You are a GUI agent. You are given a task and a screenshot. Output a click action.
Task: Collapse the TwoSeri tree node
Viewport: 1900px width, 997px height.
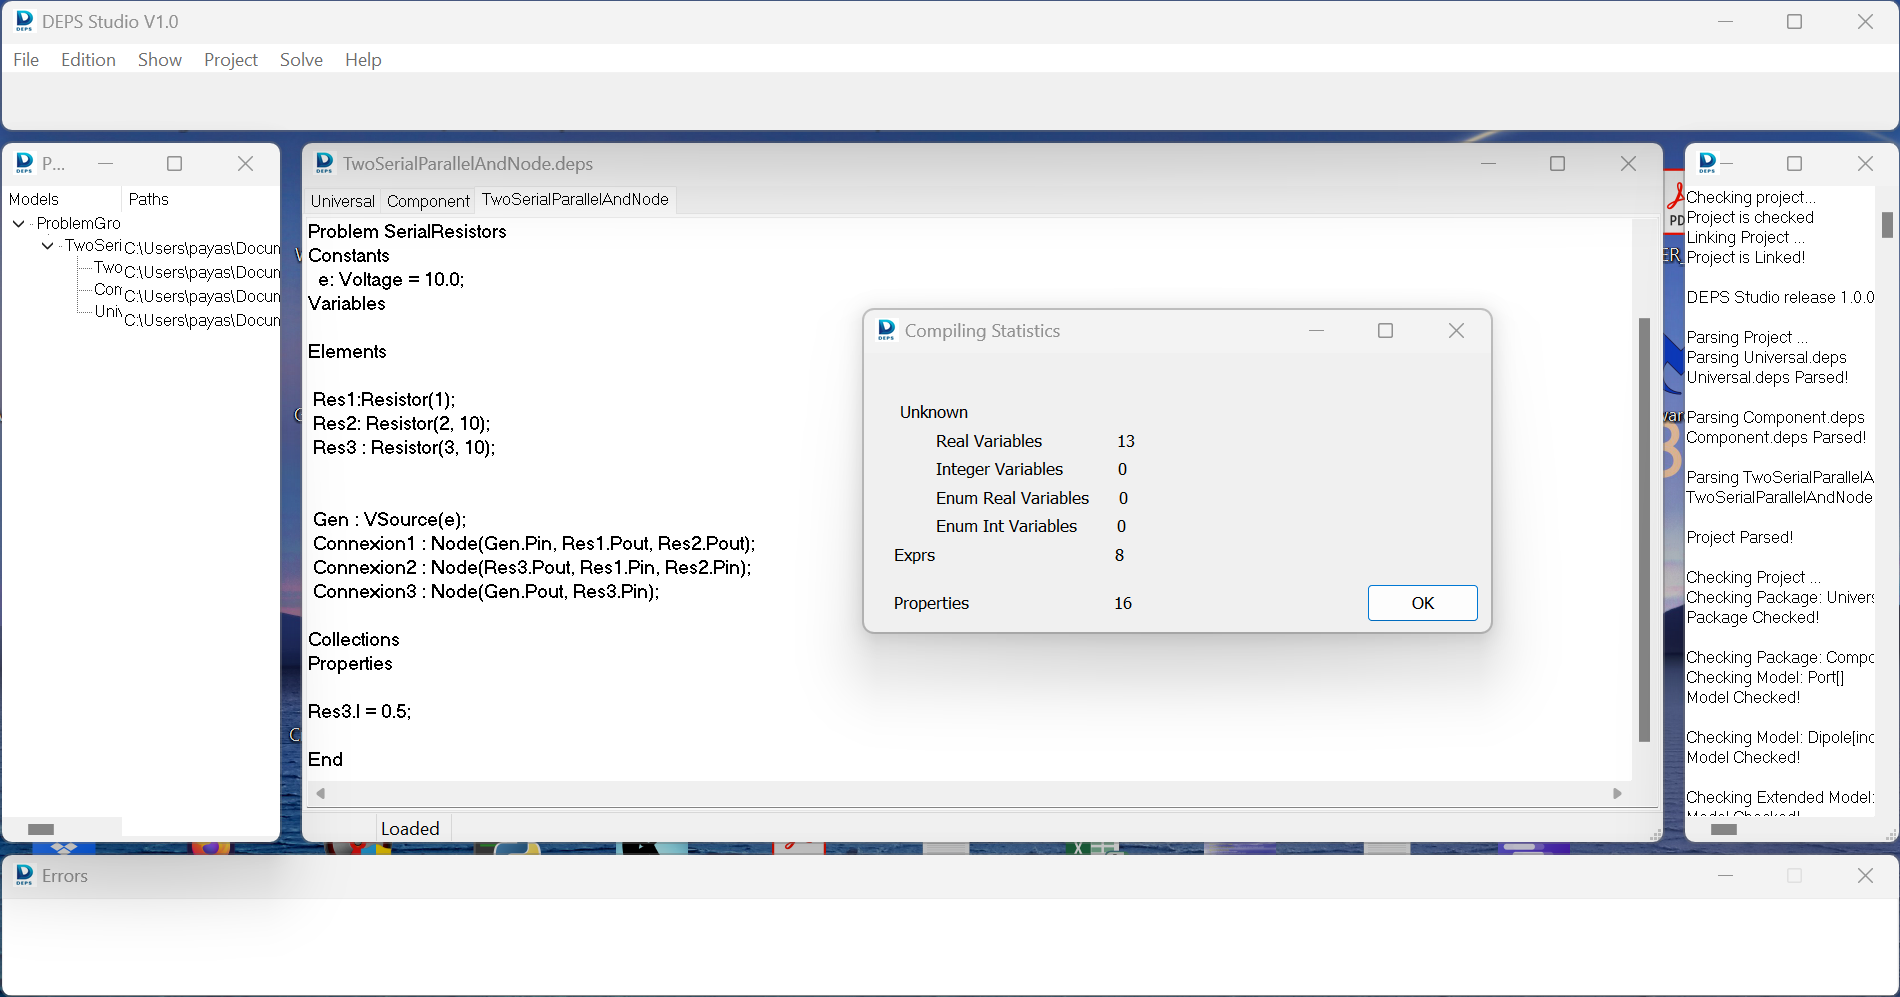(48, 246)
